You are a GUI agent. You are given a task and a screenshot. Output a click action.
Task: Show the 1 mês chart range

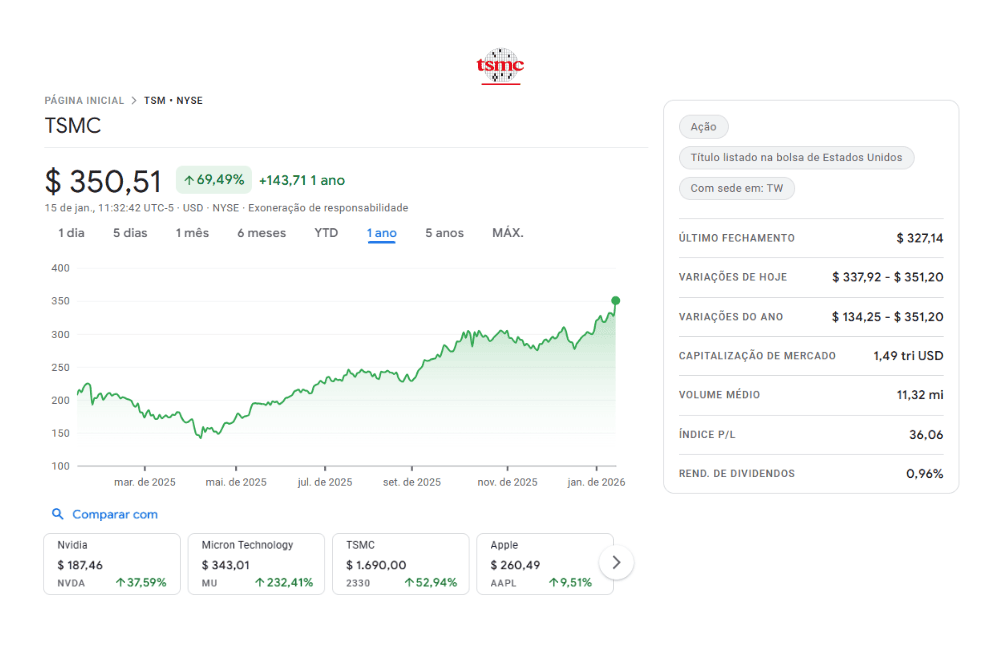(192, 233)
